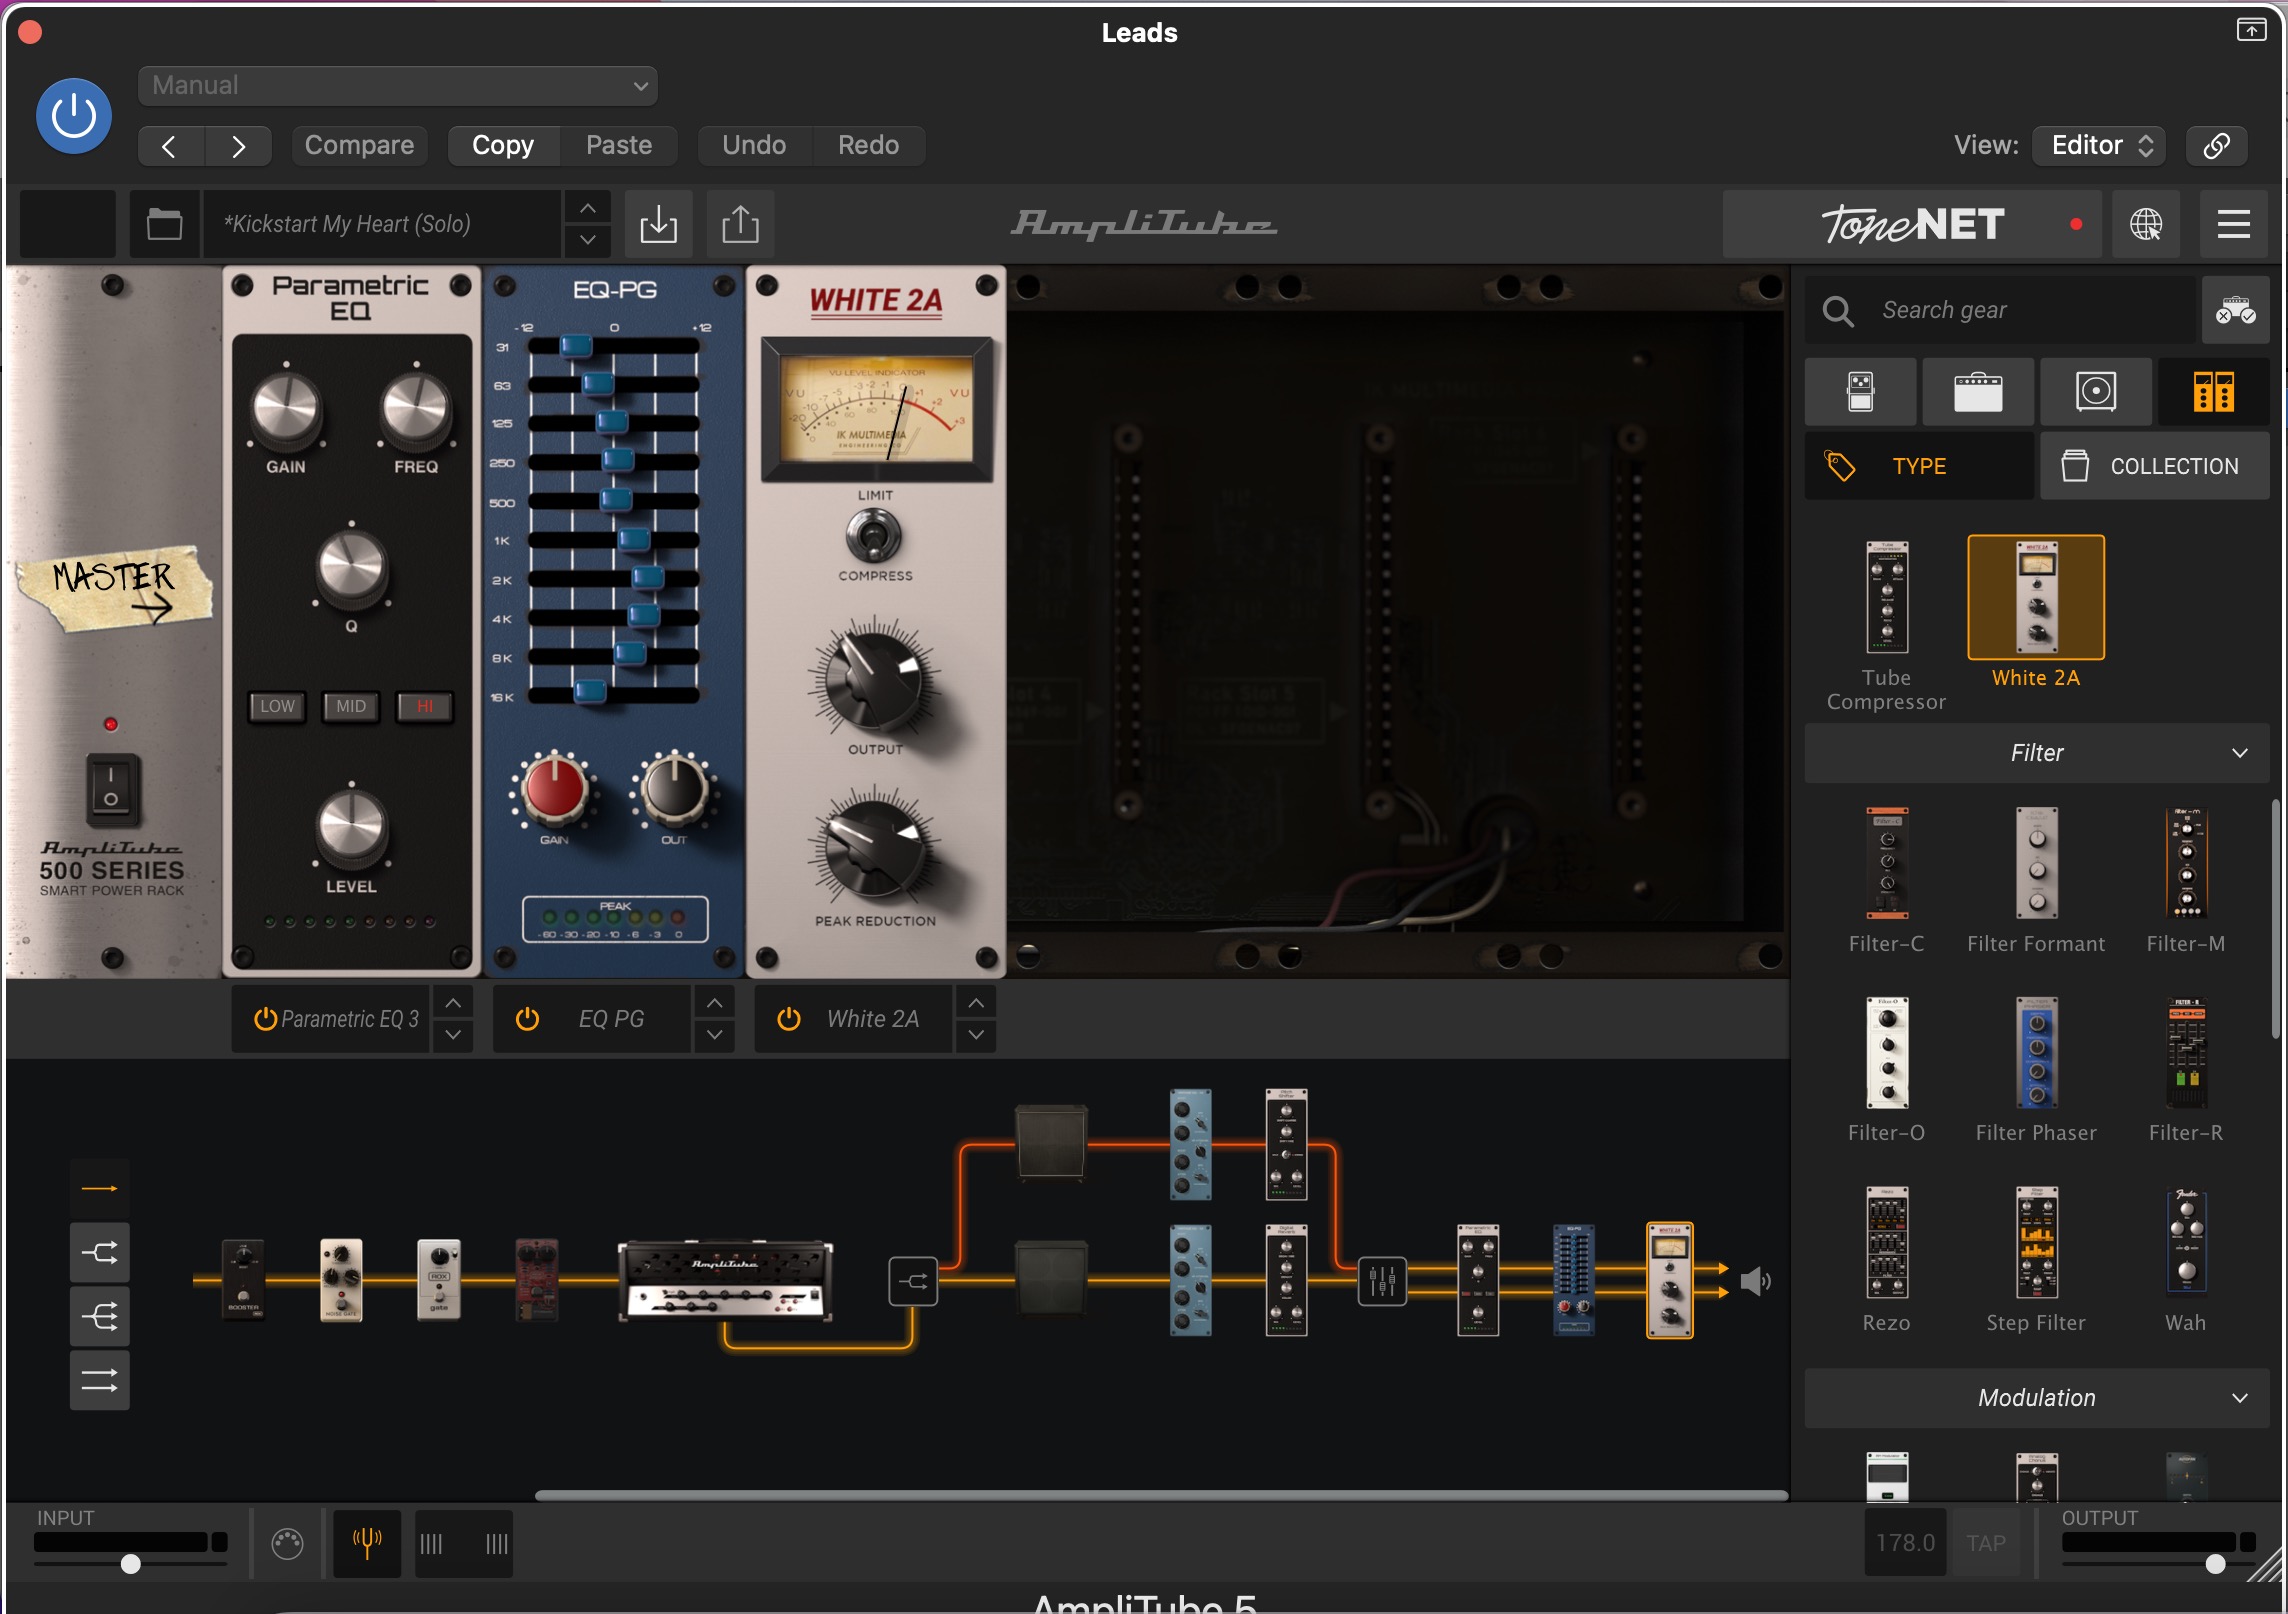
Task: Click the Search gear field
Action: click(x=2000, y=311)
